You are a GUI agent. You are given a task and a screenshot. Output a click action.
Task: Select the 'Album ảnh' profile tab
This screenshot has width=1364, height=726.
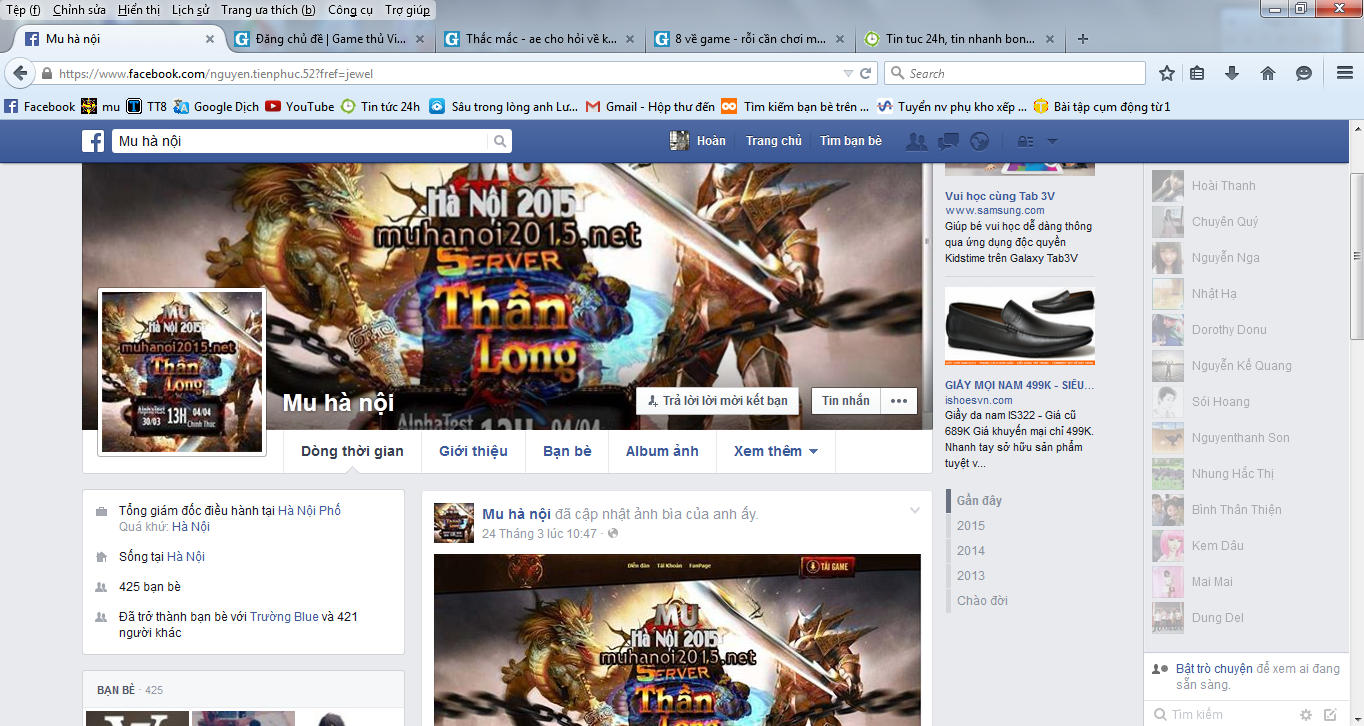click(662, 451)
